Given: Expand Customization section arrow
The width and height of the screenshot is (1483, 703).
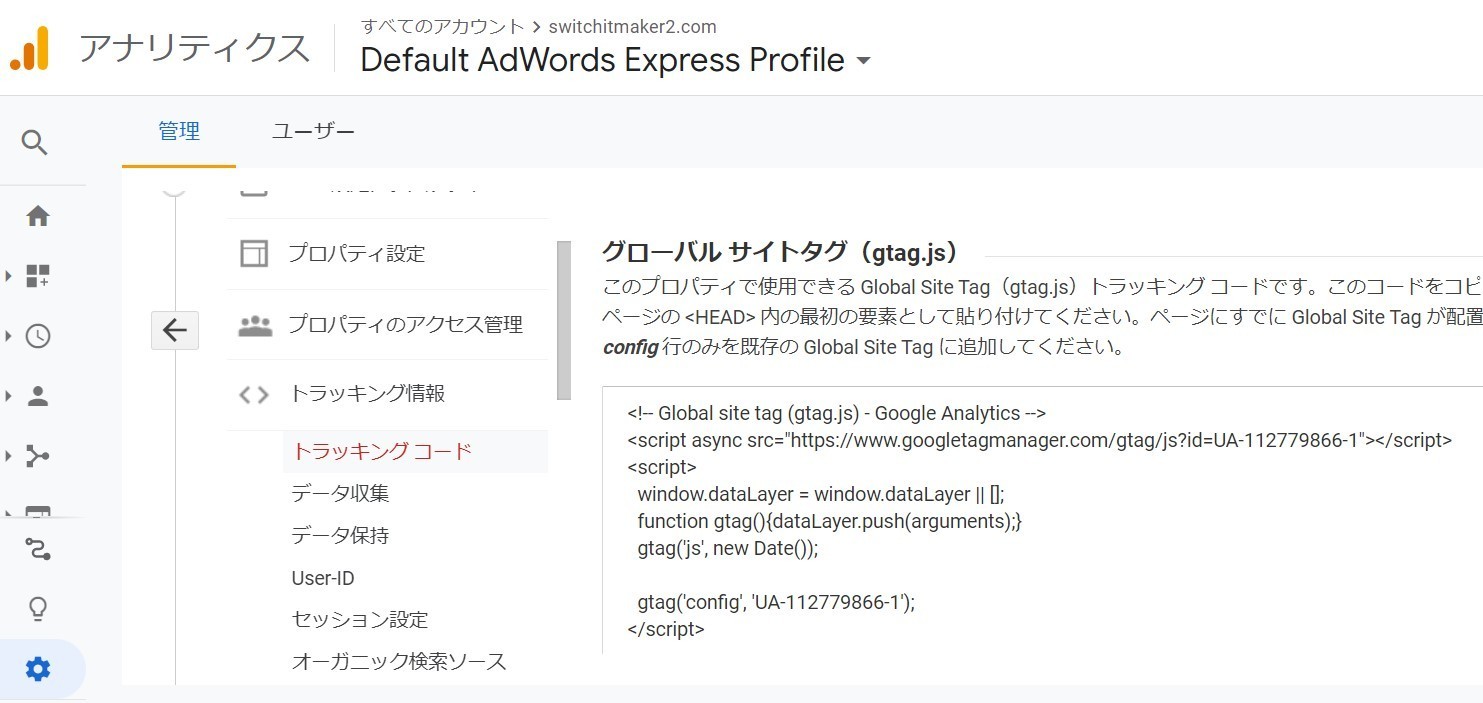Looking at the screenshot, I should click(x=8, y=276).
